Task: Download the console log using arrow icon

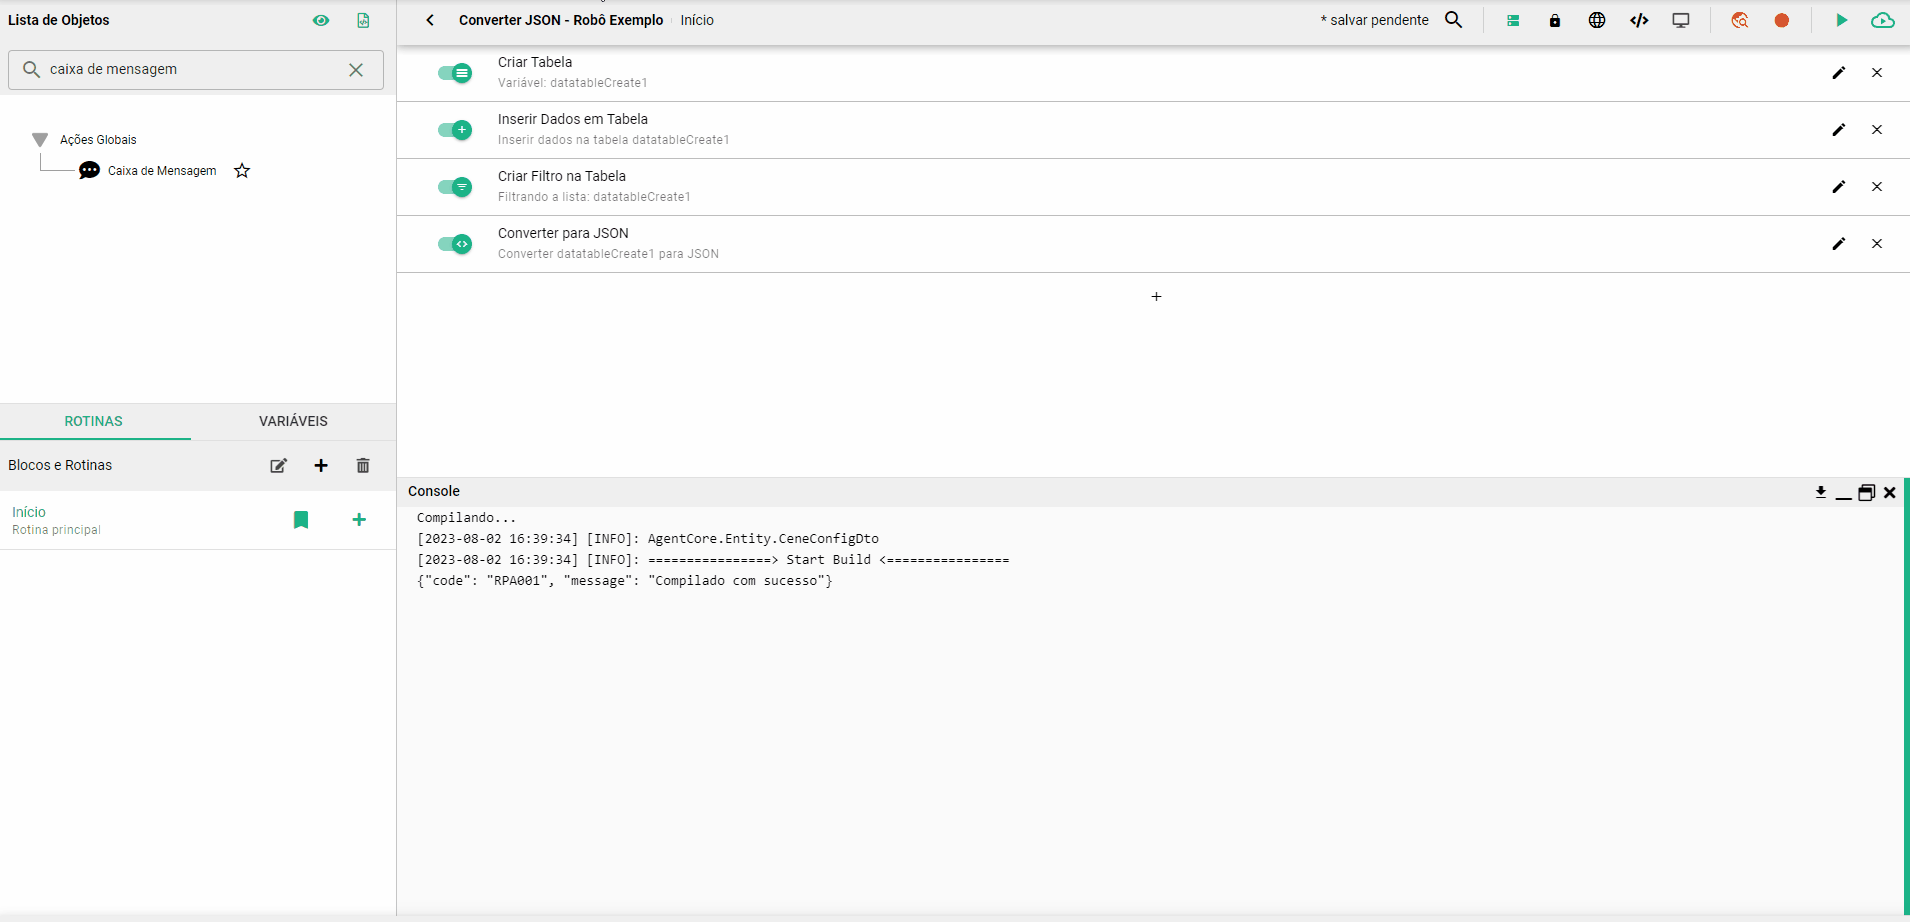Action: coord(1820,492)
